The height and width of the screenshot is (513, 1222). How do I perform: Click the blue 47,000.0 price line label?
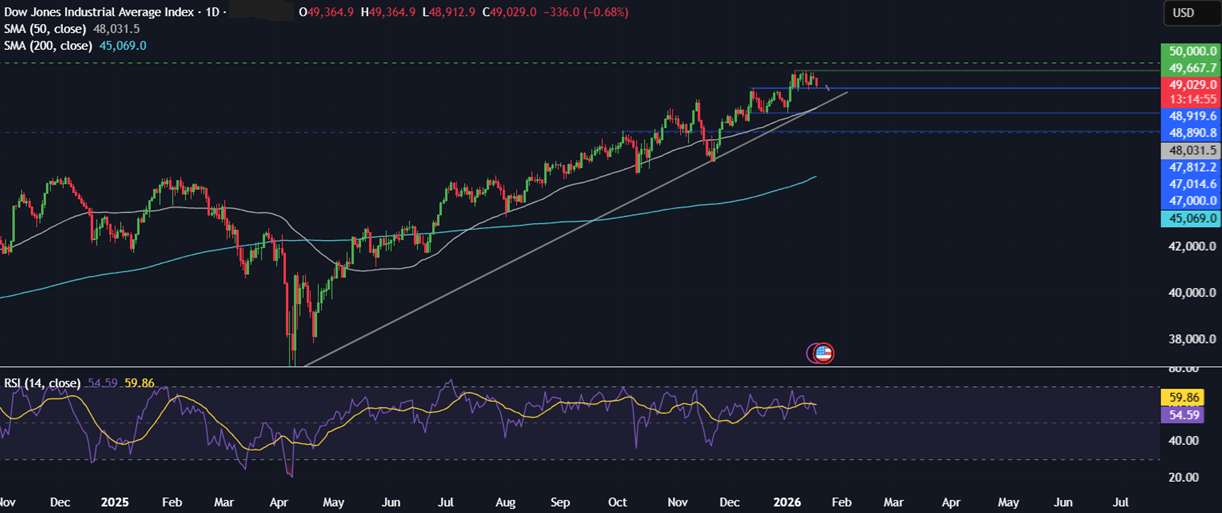point(1190,201)
